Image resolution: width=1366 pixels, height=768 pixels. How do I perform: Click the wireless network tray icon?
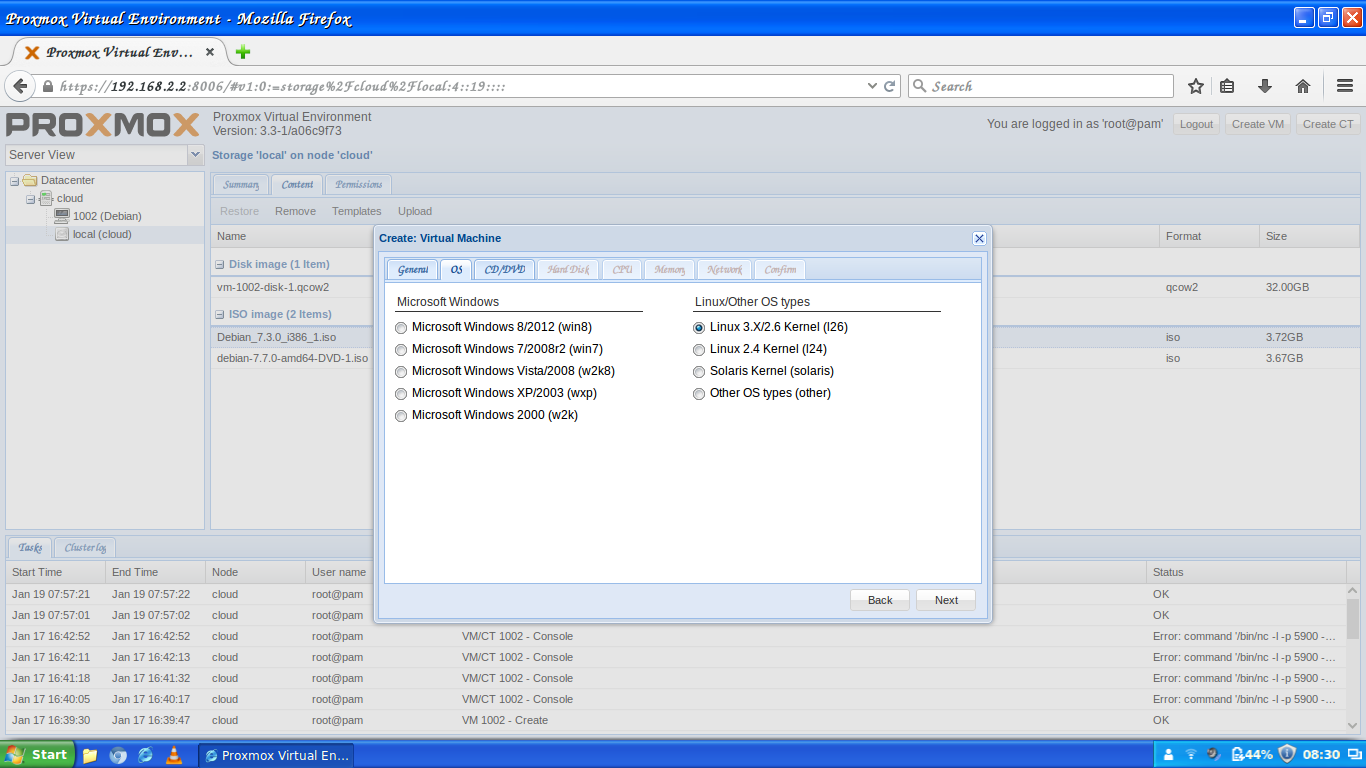1191,754
